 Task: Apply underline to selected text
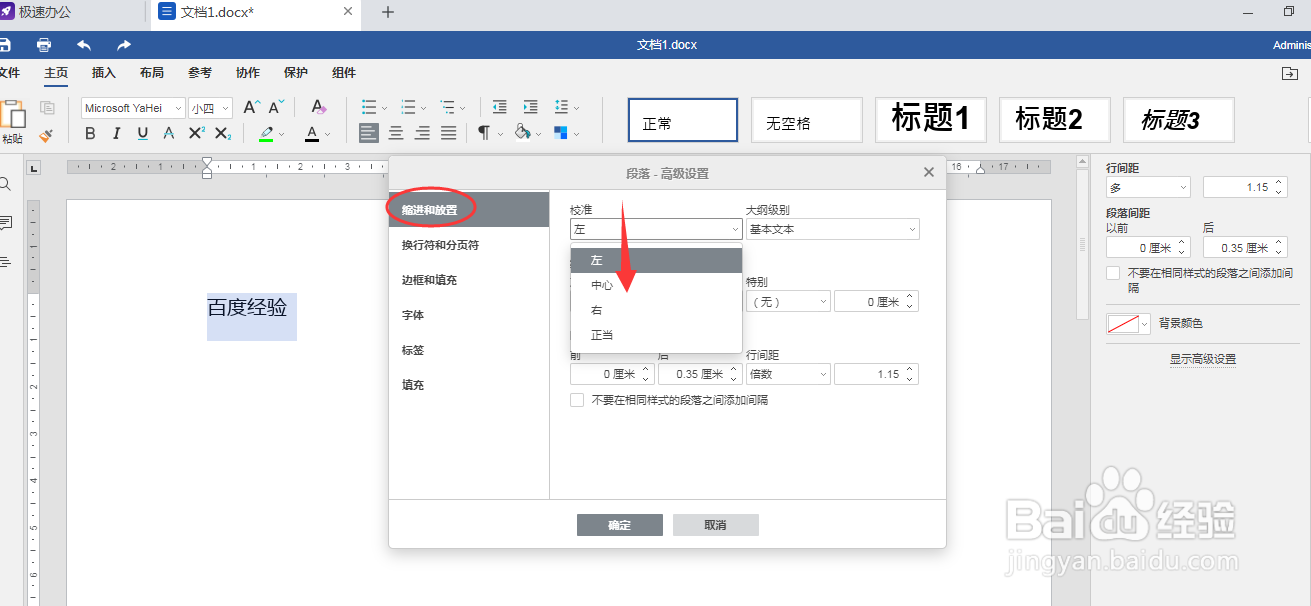142,132
